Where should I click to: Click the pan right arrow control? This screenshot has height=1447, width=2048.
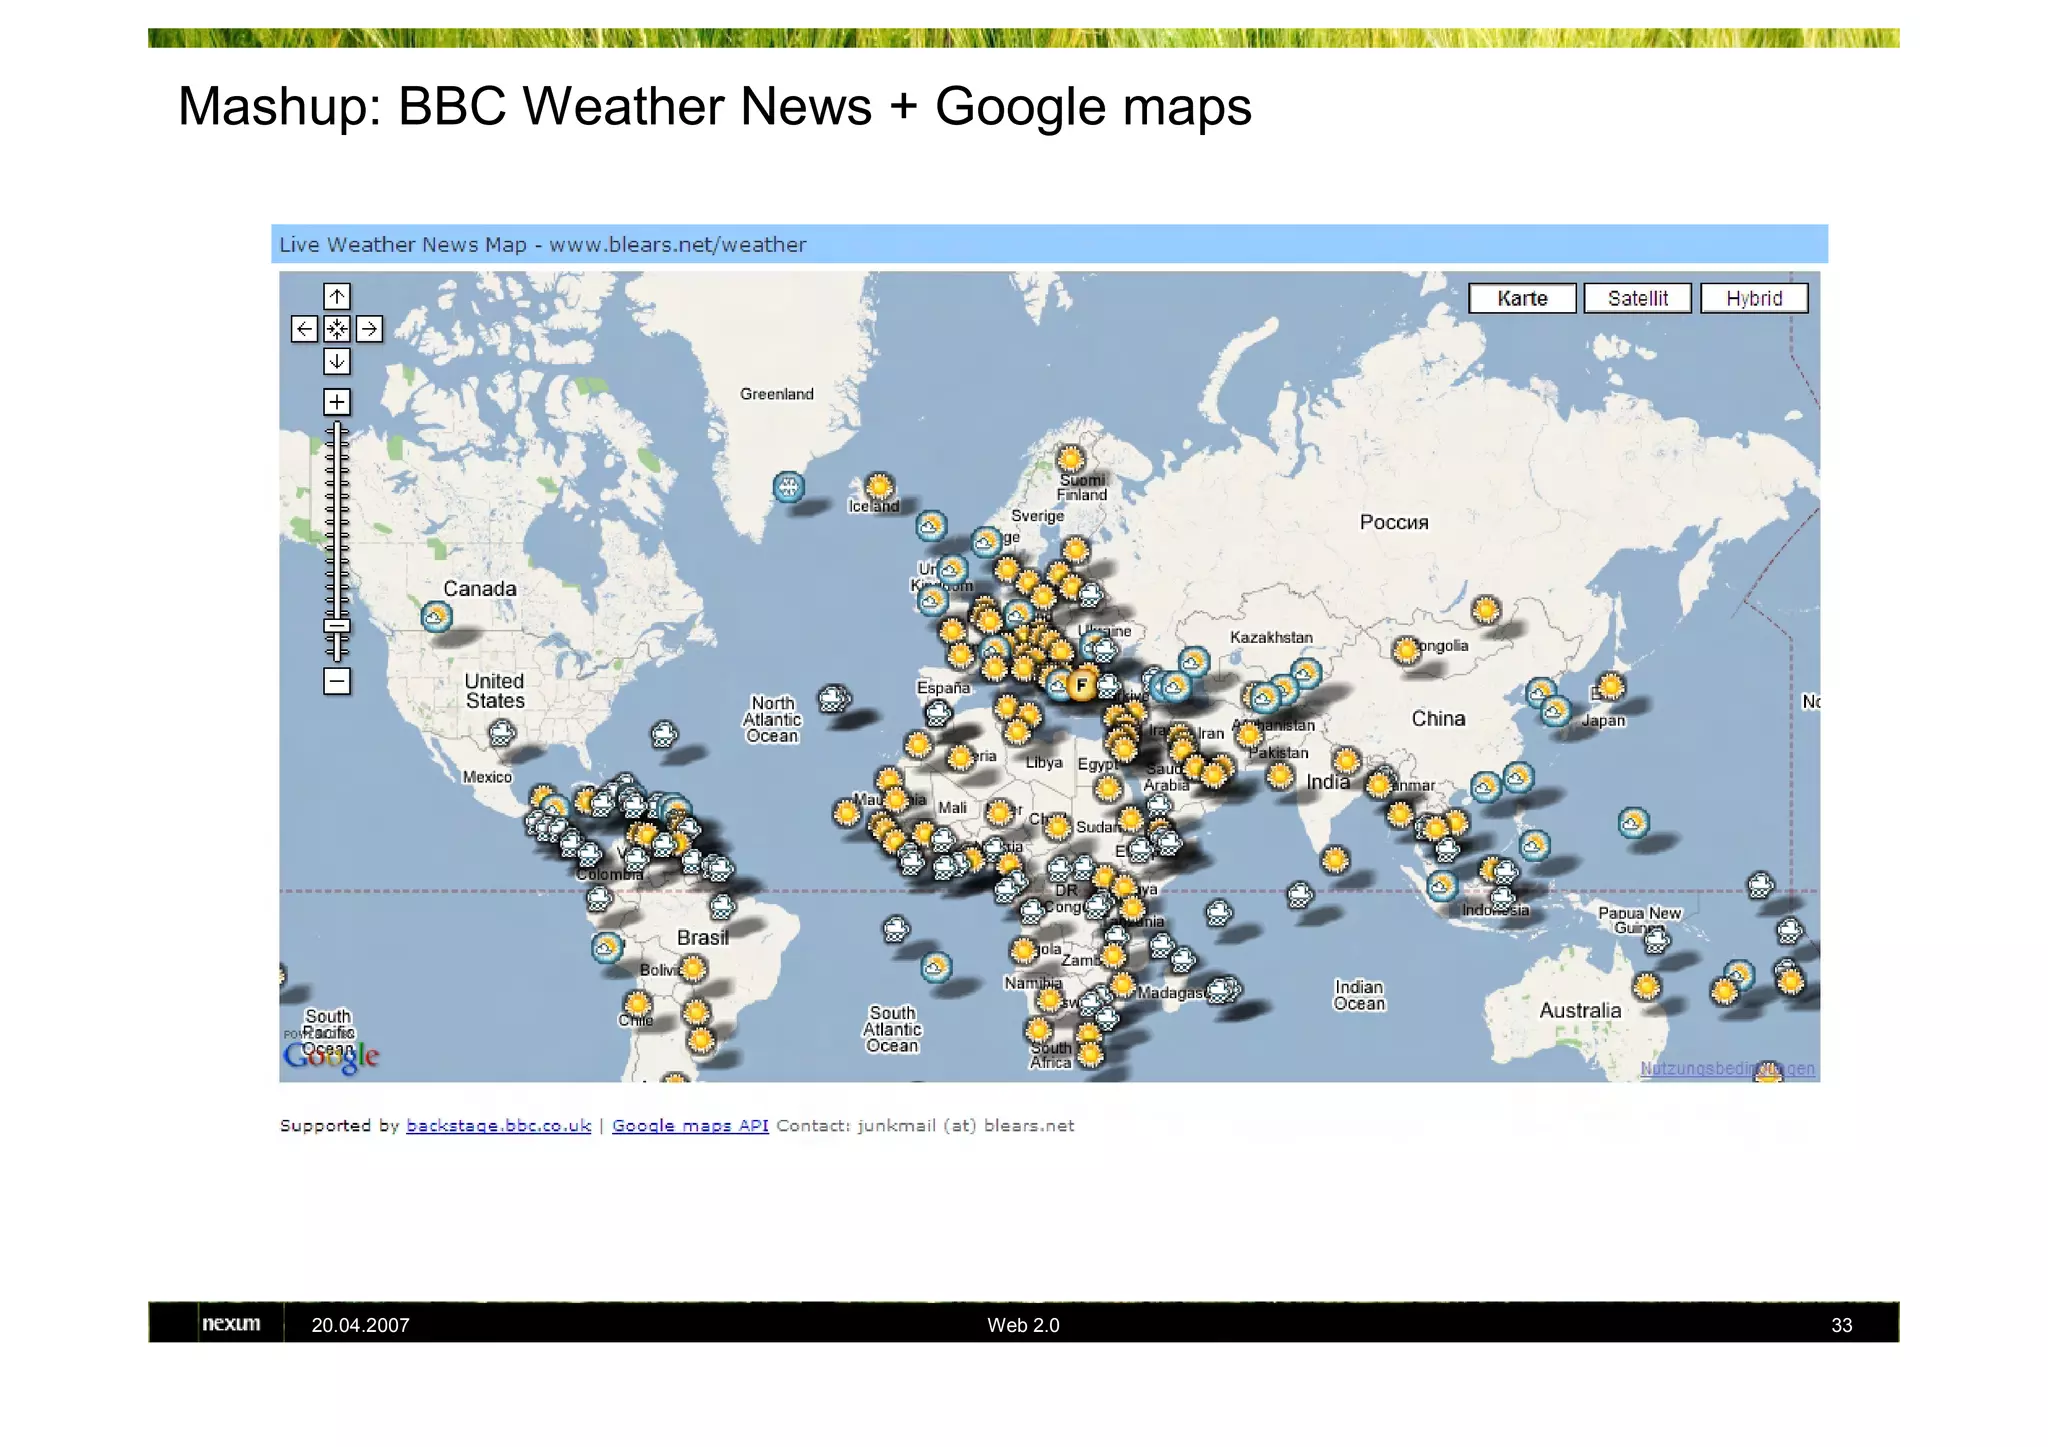coord(369,329)
